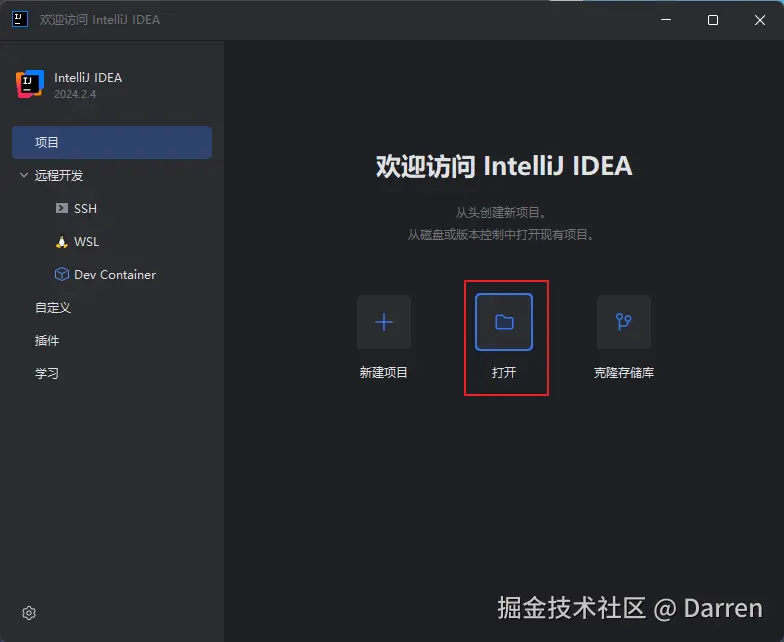Image resolution: width=784 pixels, height=642 pixels.
Task: Click the IntelliJ IDEA logo in sidebar
Action: [30, 84]
